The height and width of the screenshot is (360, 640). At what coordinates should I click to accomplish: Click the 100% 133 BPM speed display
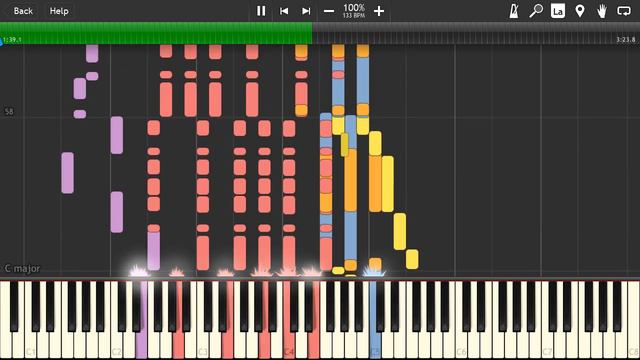[353, 11]
